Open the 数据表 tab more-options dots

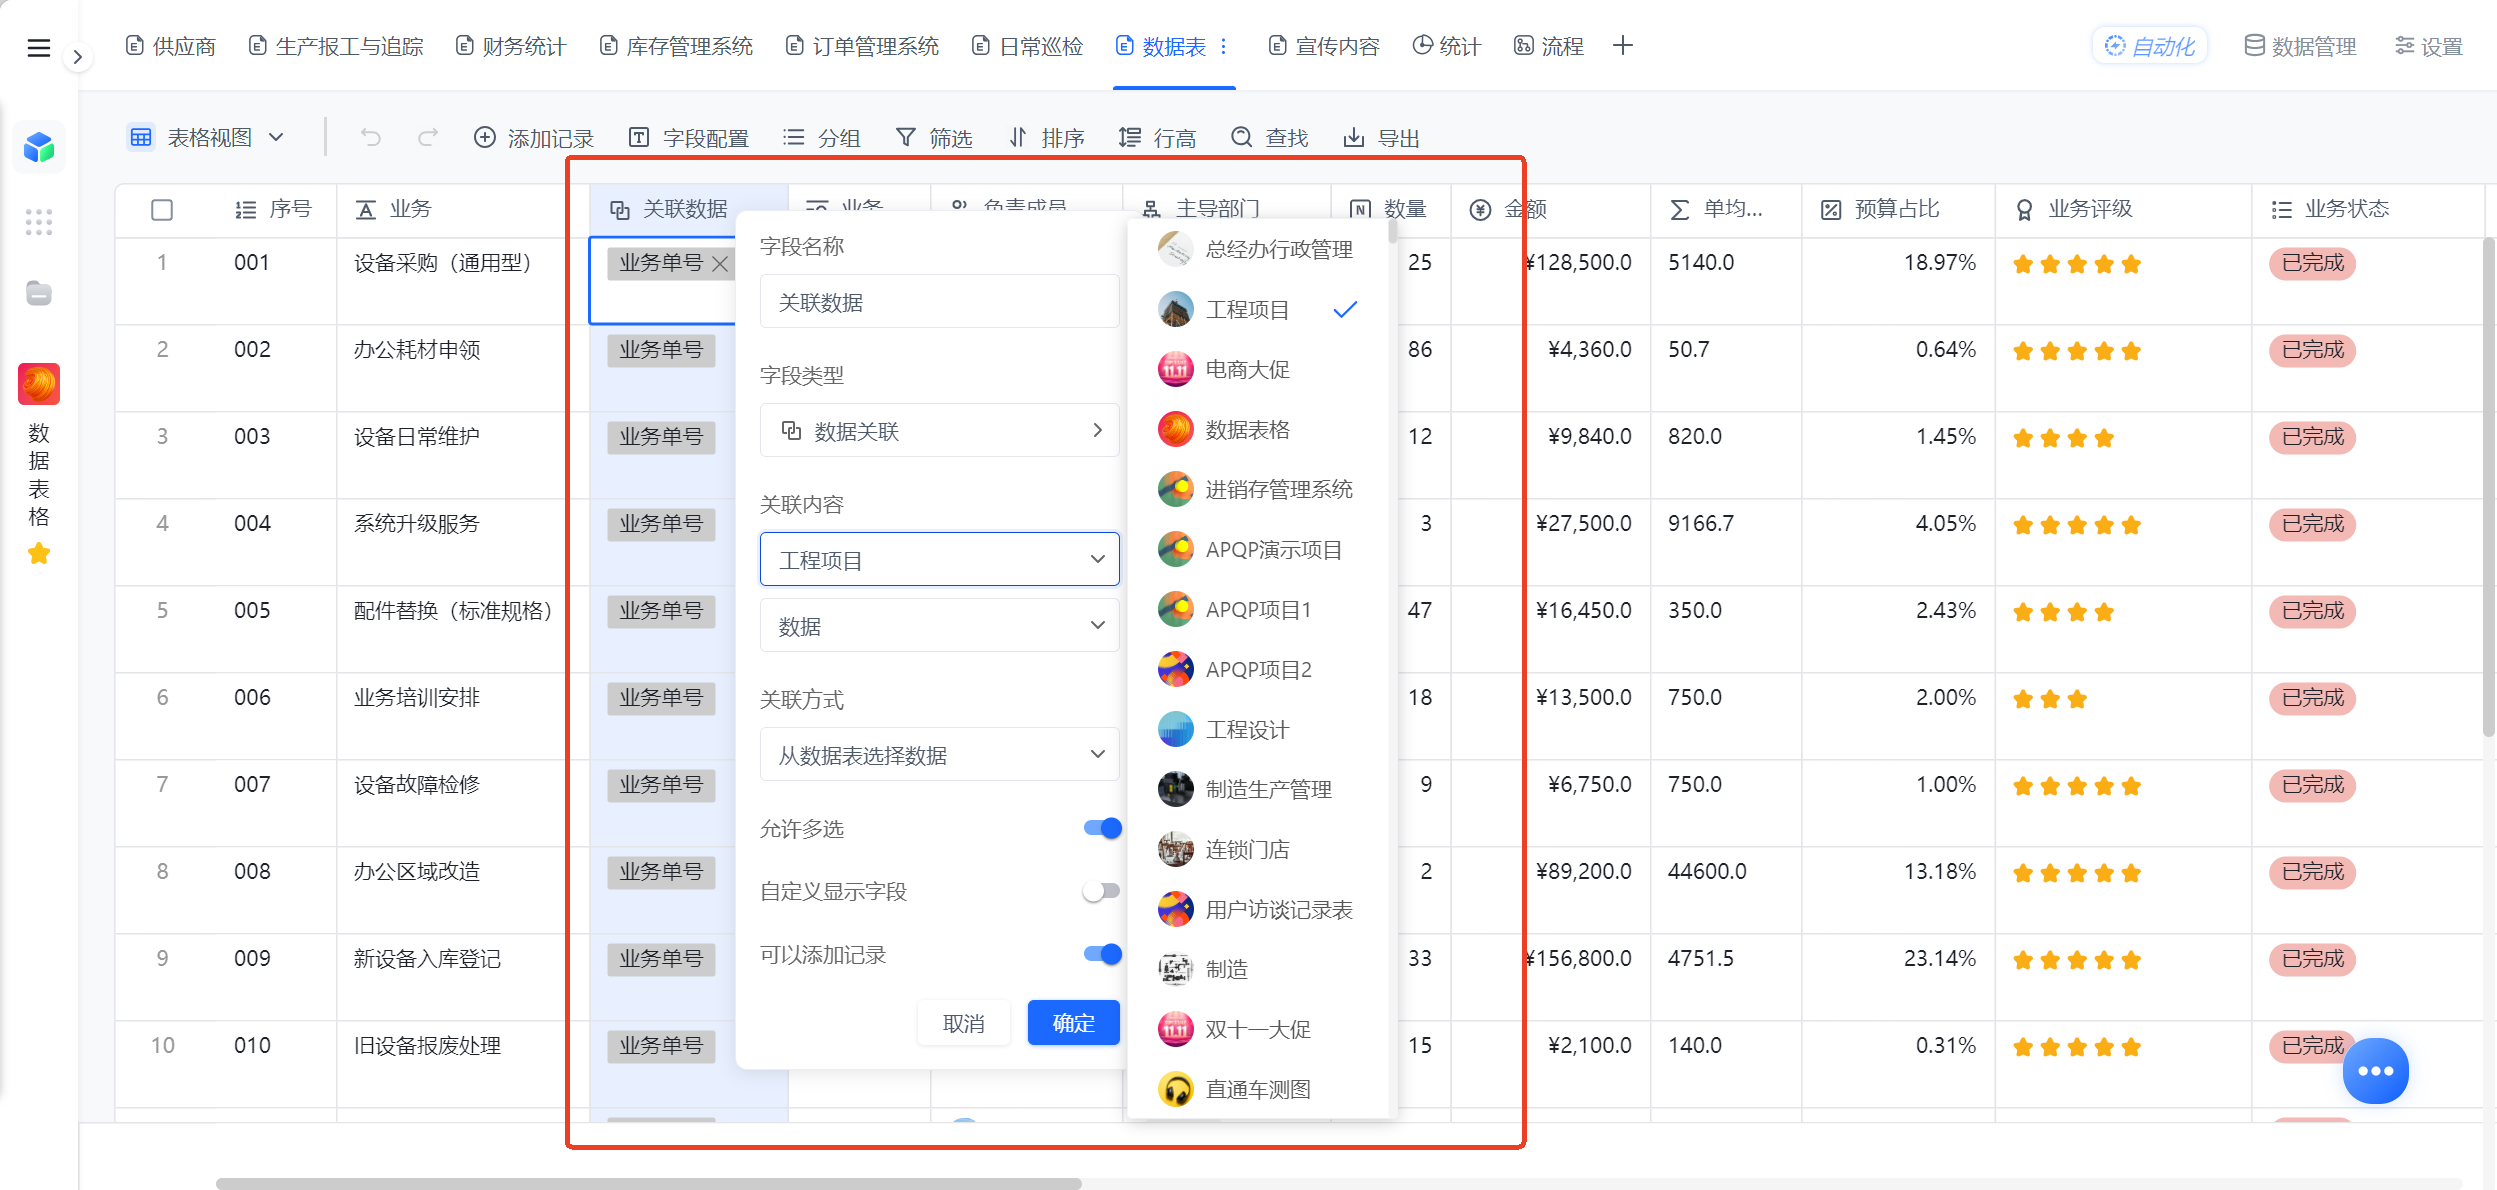point(1224,46)
